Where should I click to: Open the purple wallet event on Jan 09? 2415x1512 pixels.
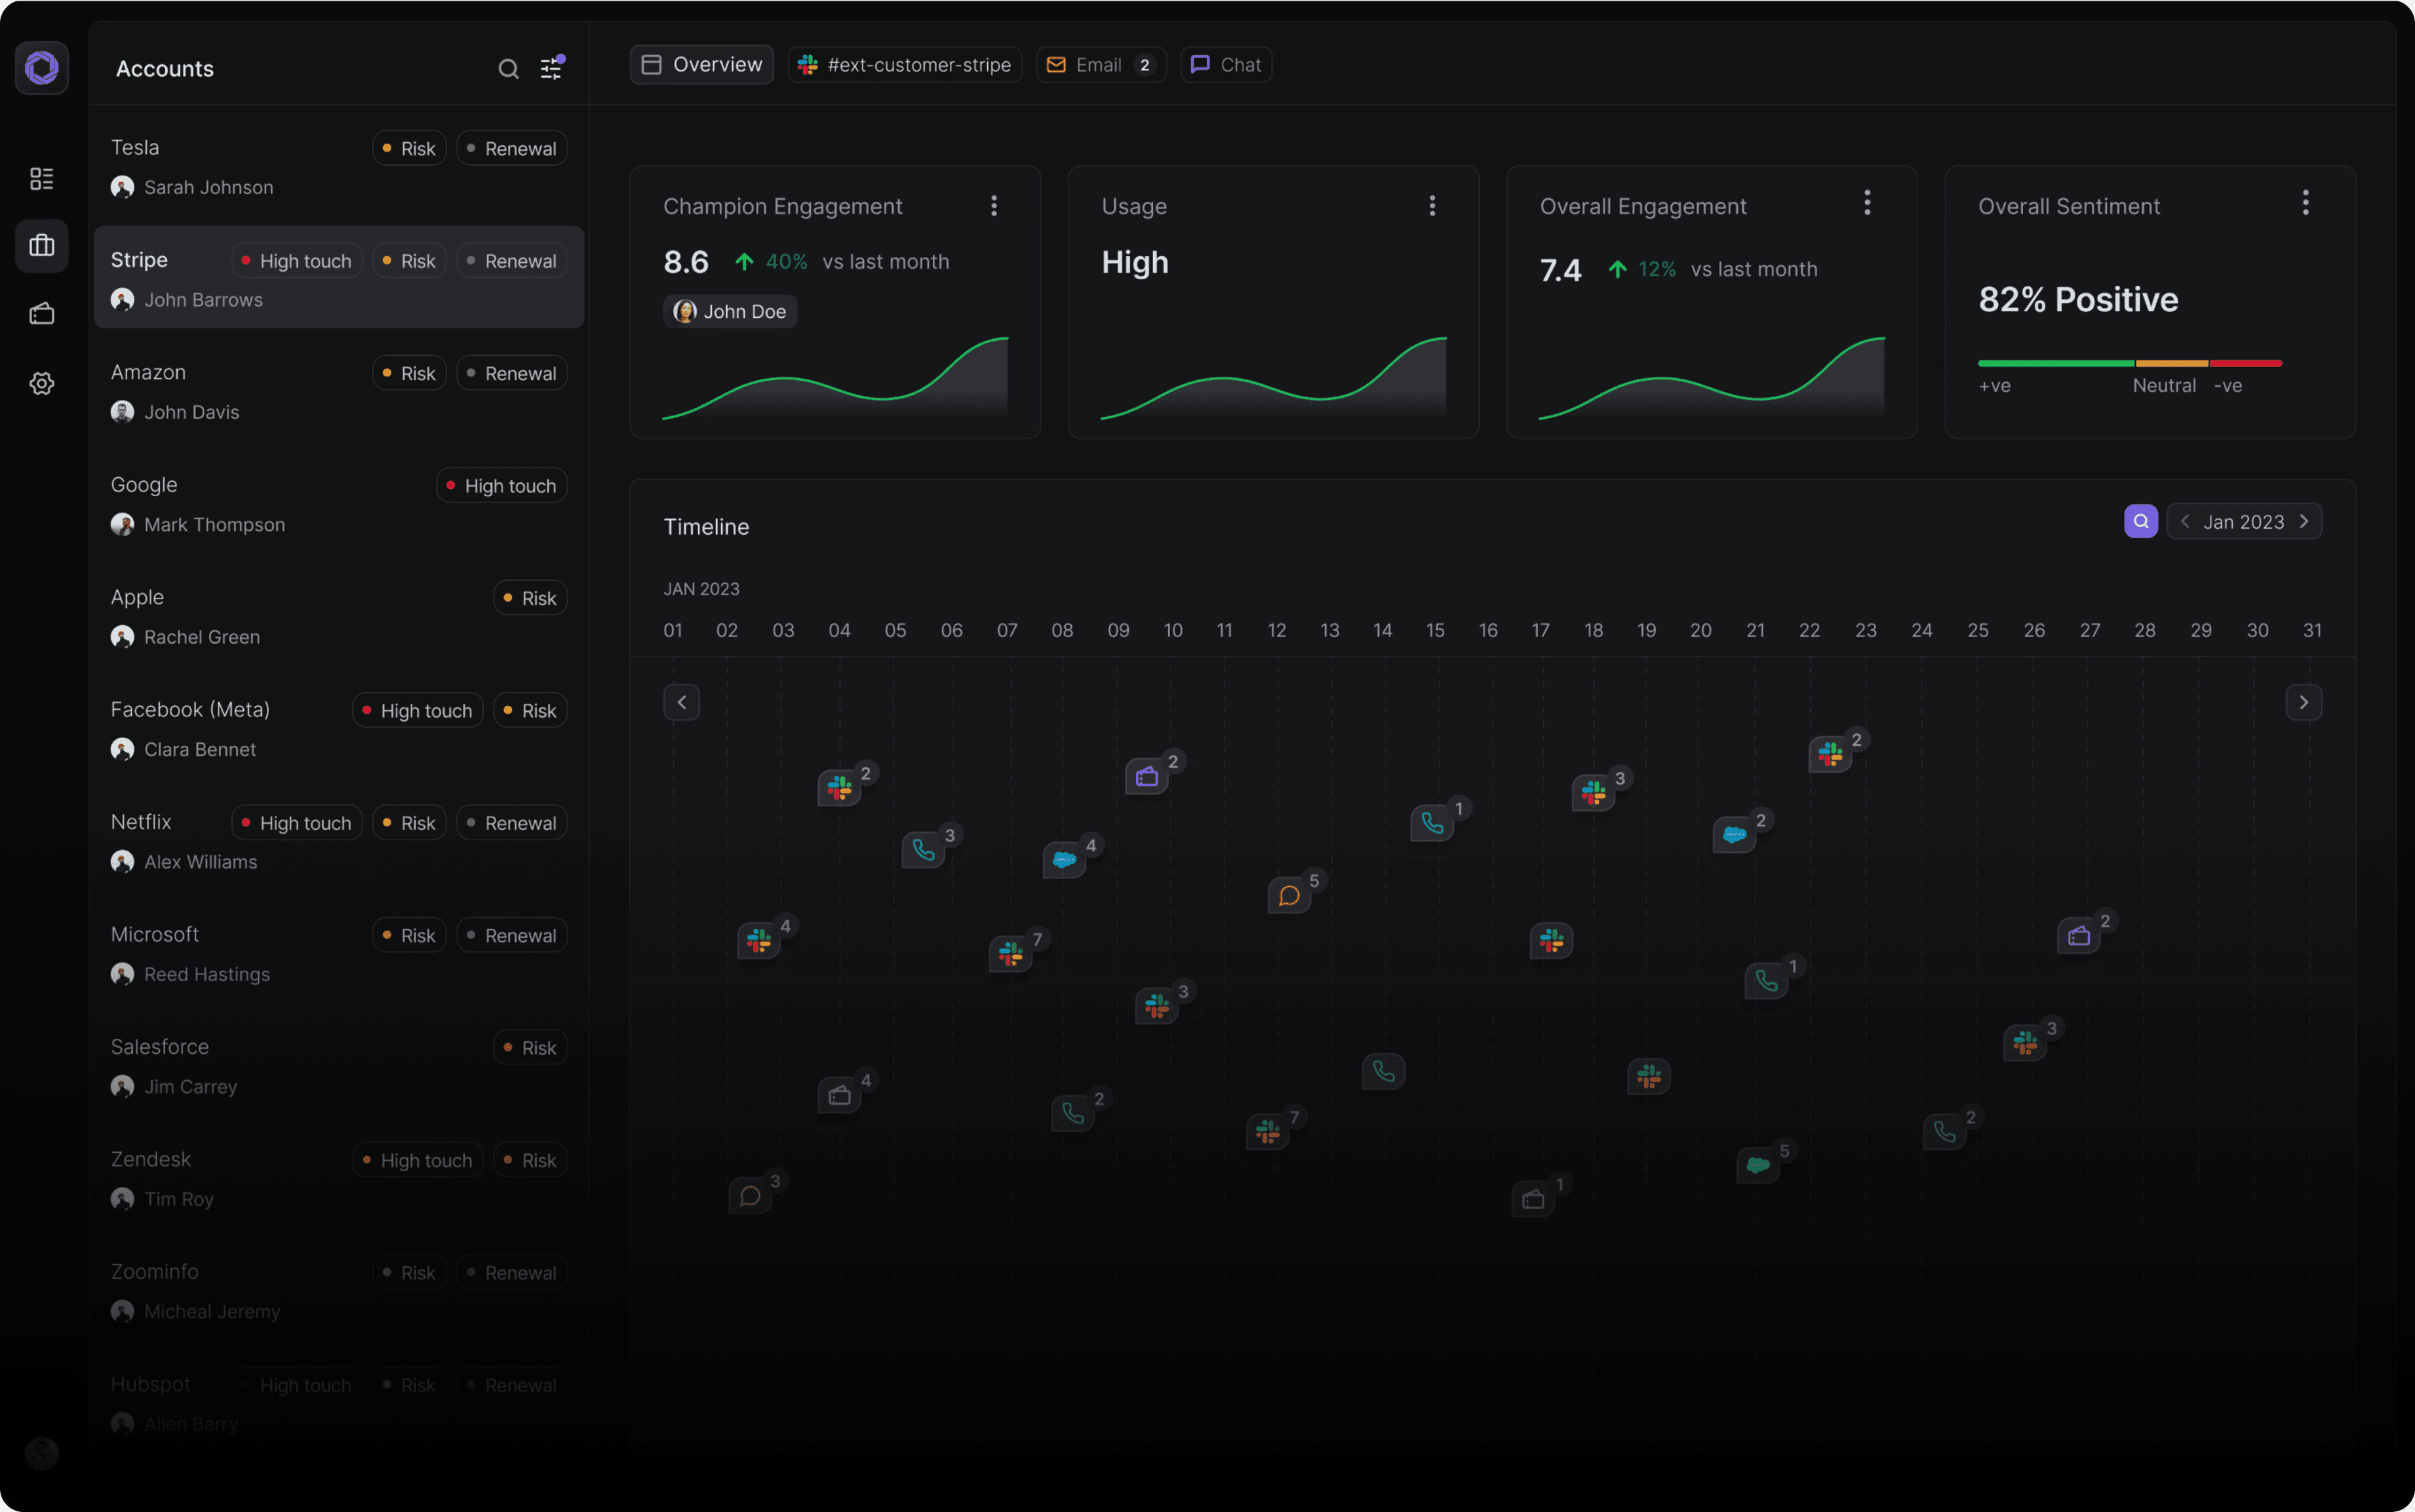(1146, 777)
